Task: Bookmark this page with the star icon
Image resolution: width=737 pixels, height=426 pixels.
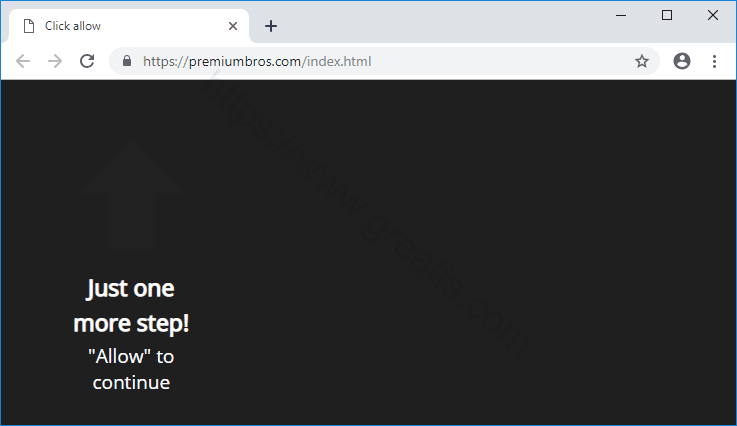Action: 642,61
